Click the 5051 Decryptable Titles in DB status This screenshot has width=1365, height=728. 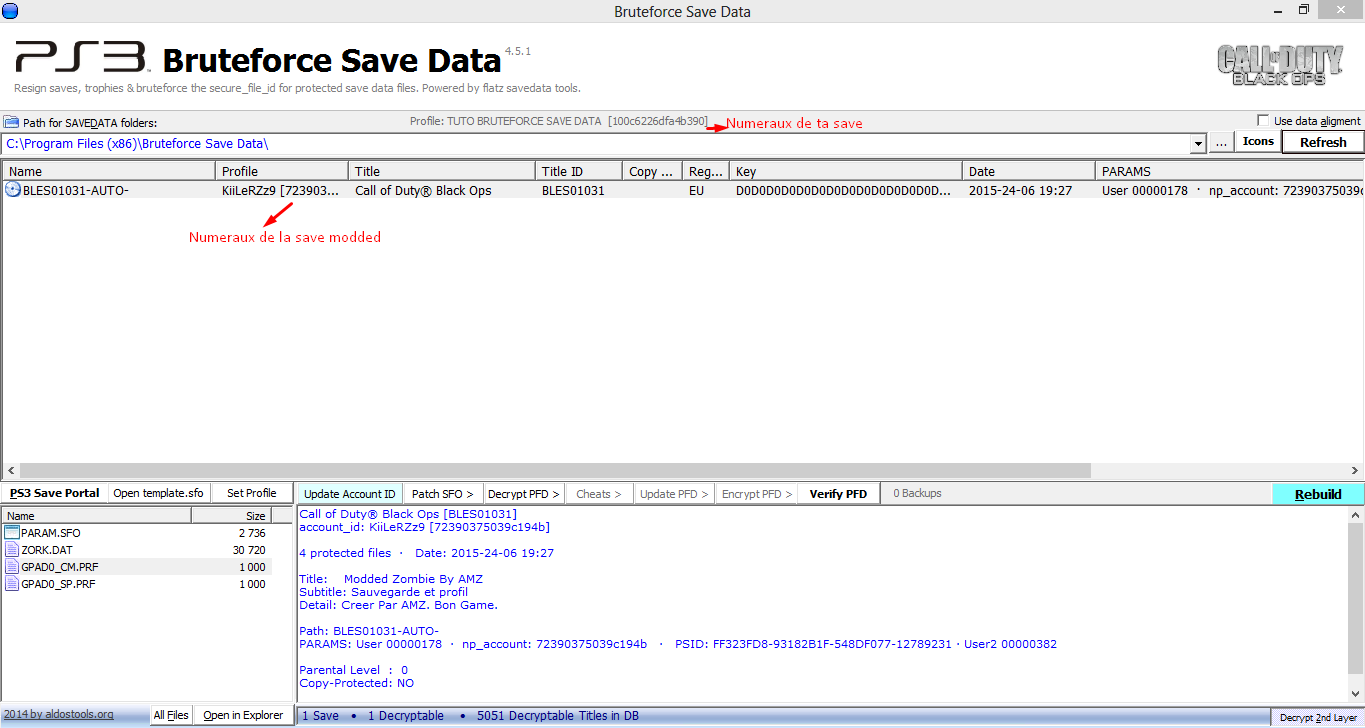(x=558, y=716)
